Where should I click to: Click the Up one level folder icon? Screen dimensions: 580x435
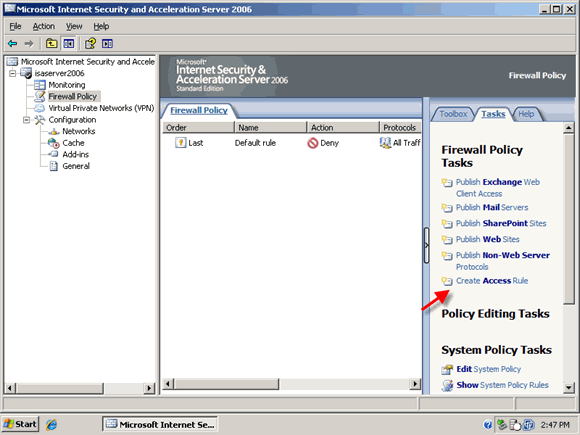51,44
